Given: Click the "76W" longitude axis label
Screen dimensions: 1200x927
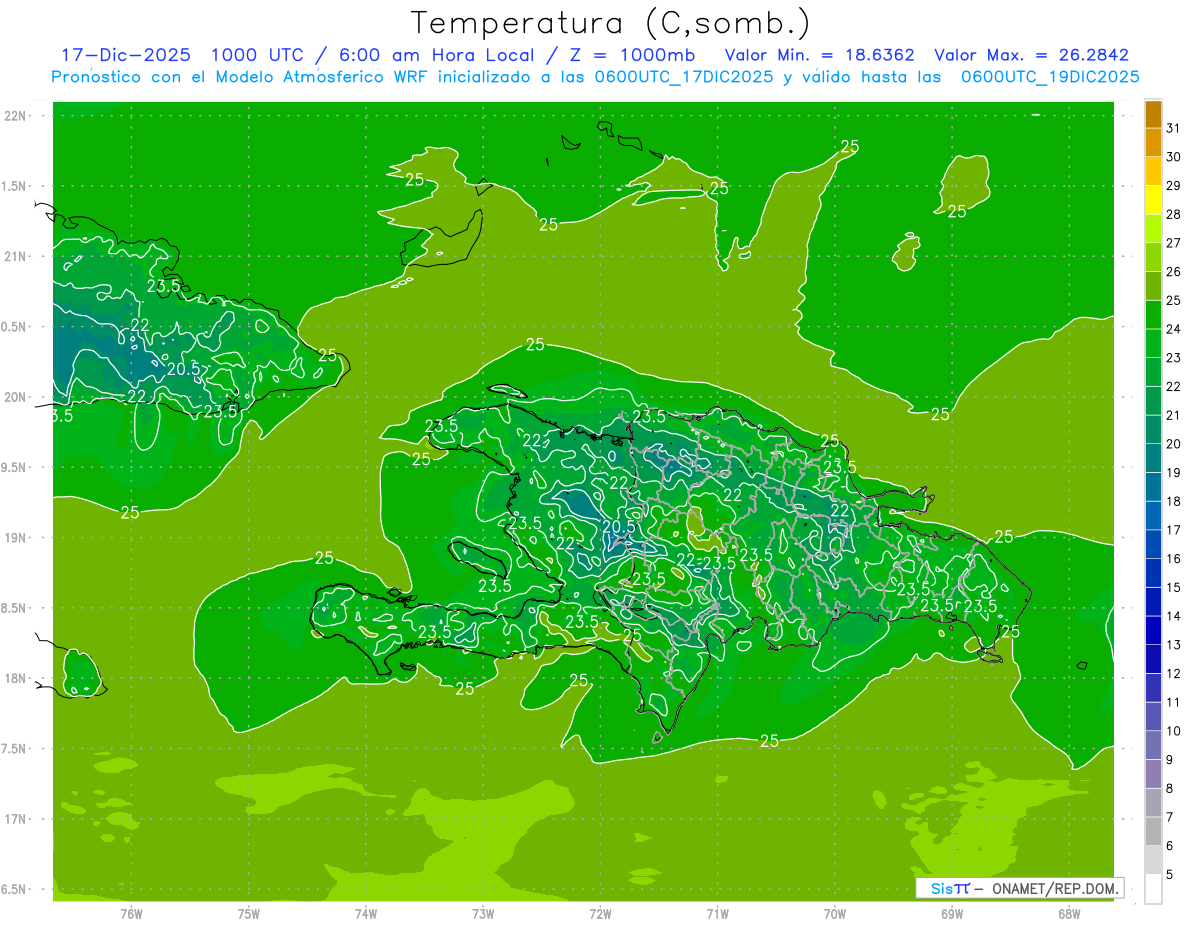Looking at the screenshot, I should (131, 914).
